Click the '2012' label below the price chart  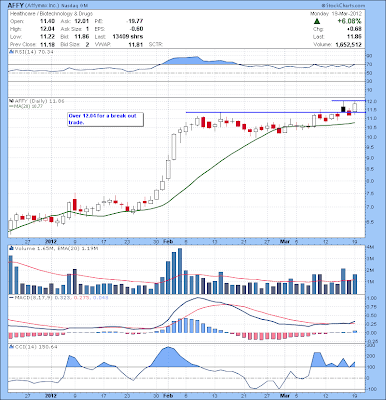pyautogui.click(x=51, y=241)
